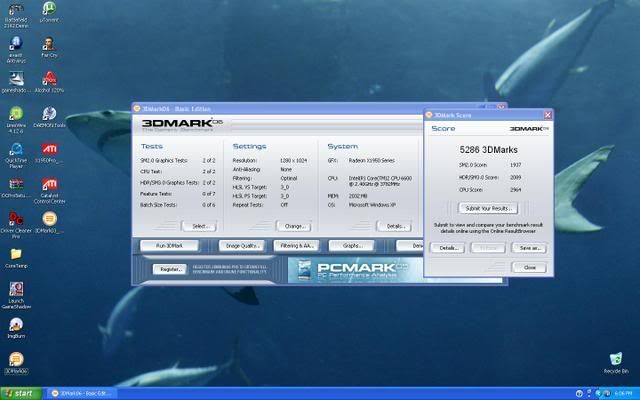Click the Graphs... button
Viewport: 640px width, 400px height.
point(351,246)
